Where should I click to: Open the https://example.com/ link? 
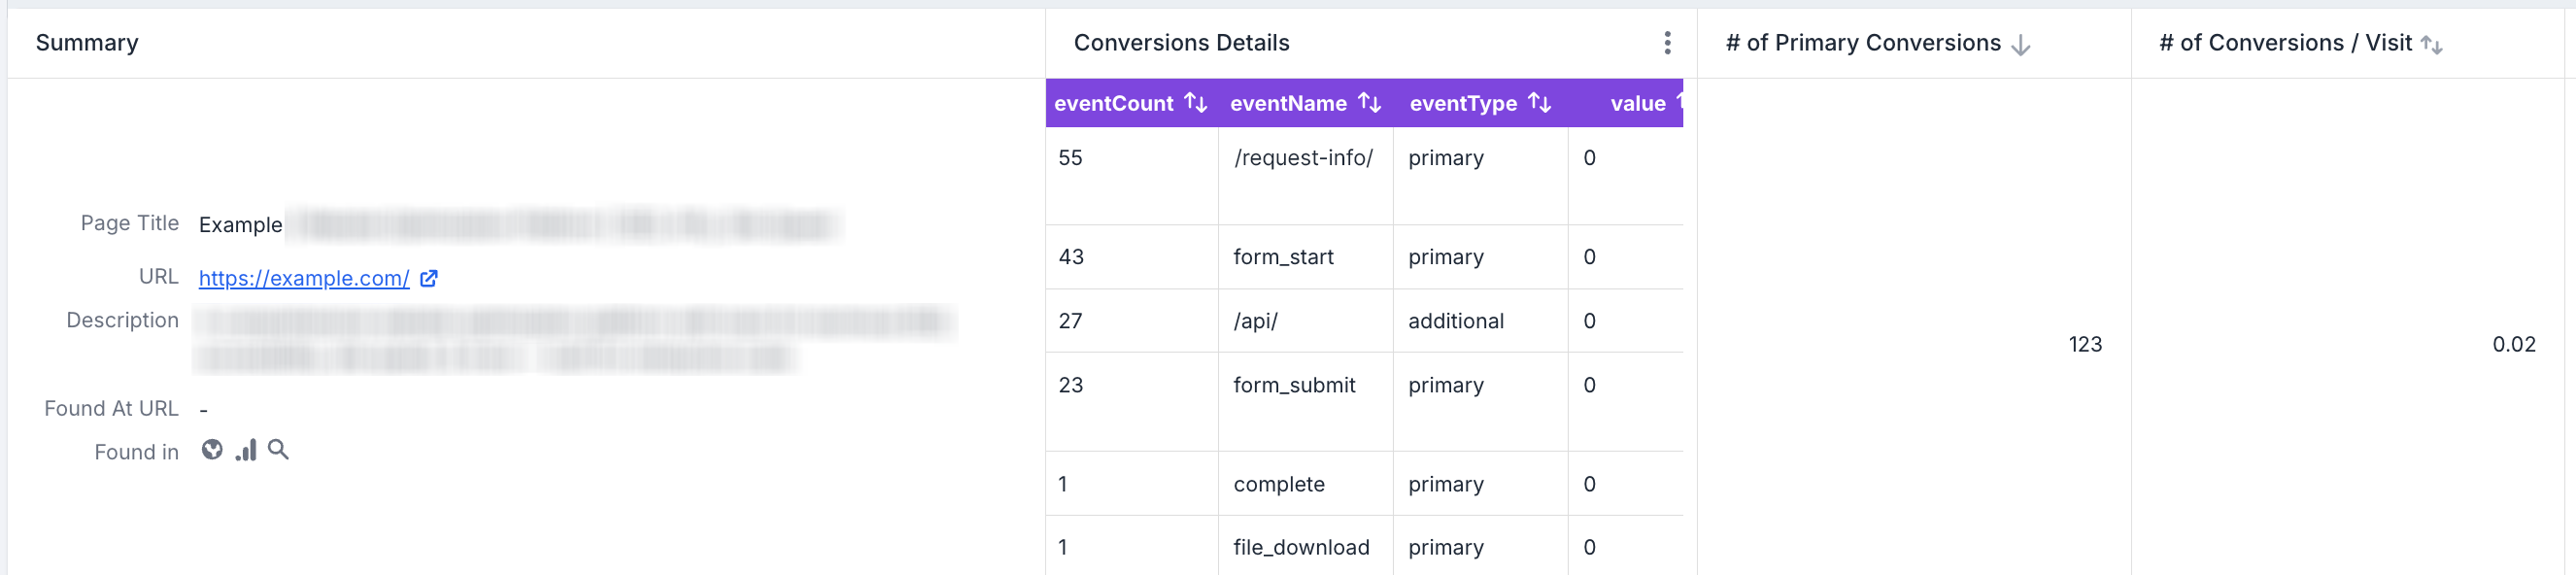(x=304, y=278)
